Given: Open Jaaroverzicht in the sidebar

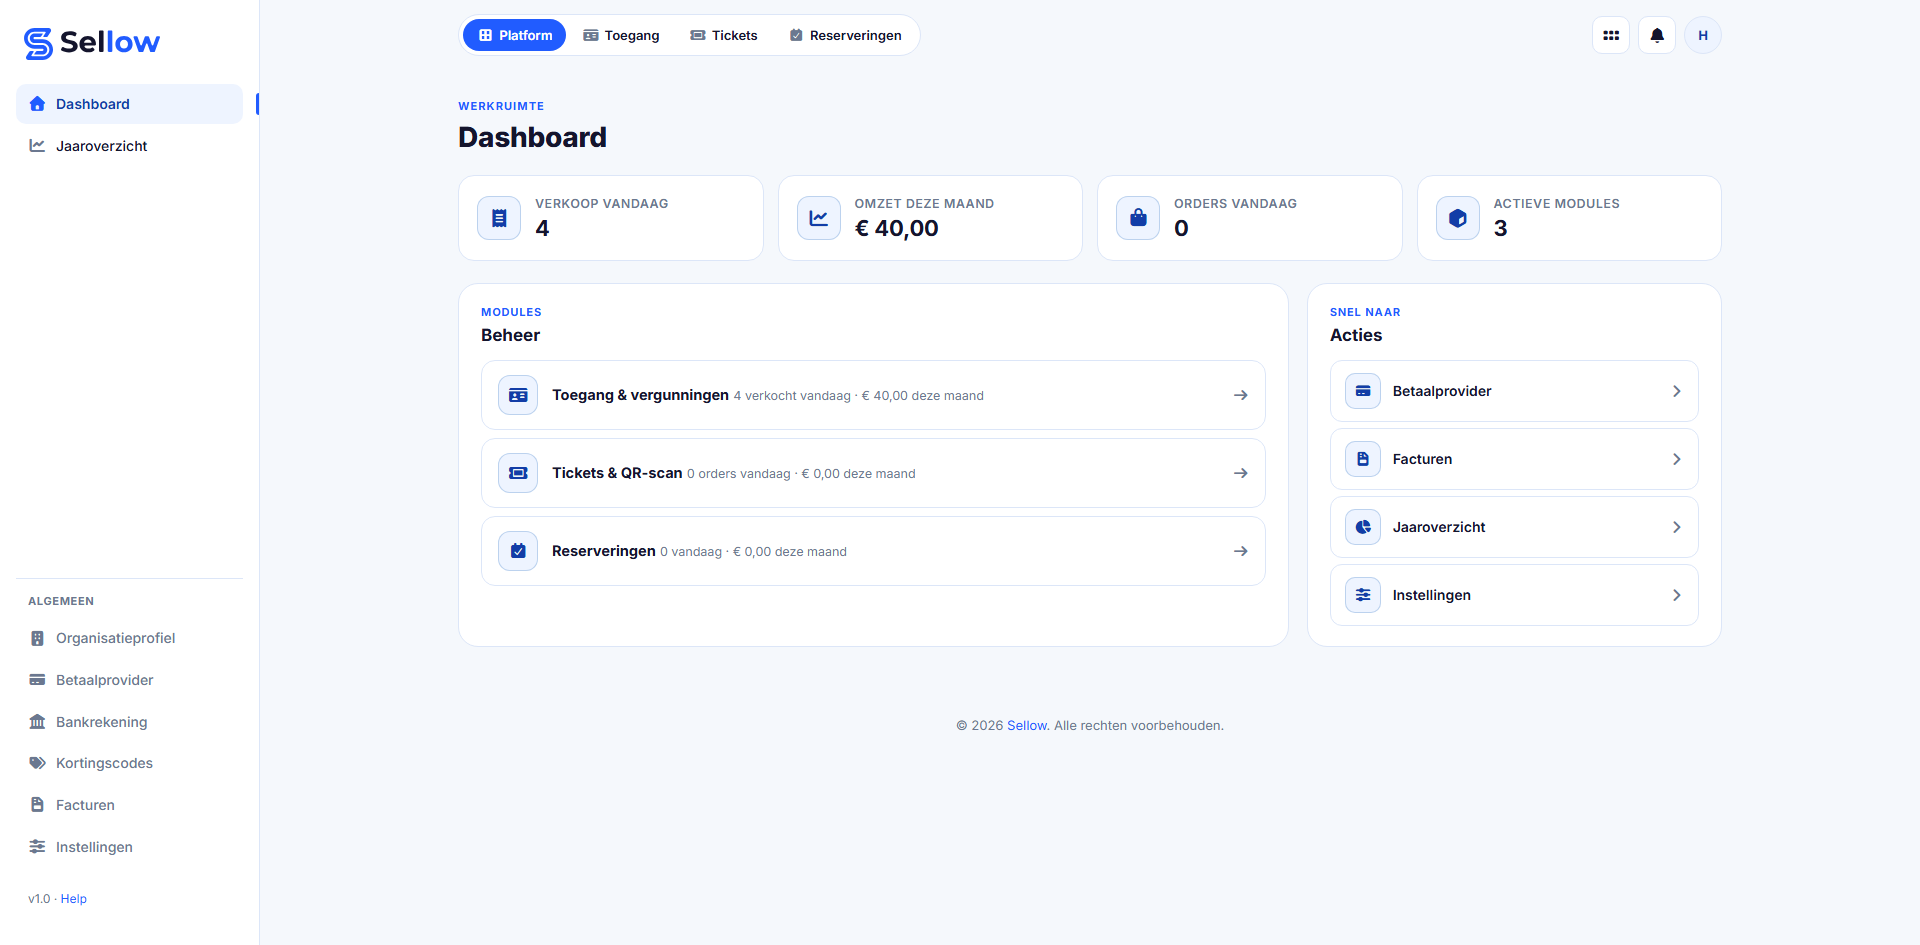Looking at the screenshot, I should [x=129, y=146].
